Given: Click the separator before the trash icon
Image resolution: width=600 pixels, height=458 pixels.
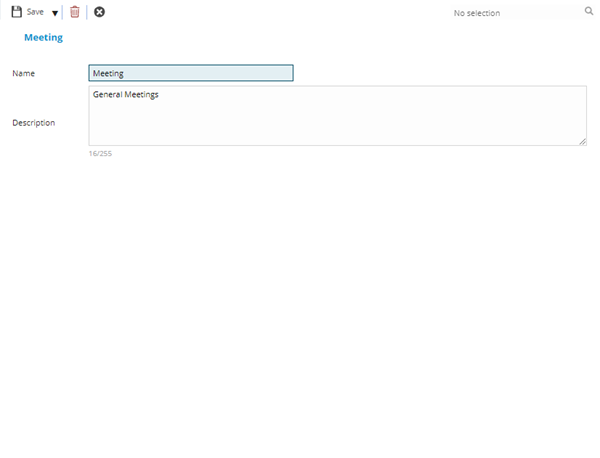Looking at the screenshot, I should 63,12.
